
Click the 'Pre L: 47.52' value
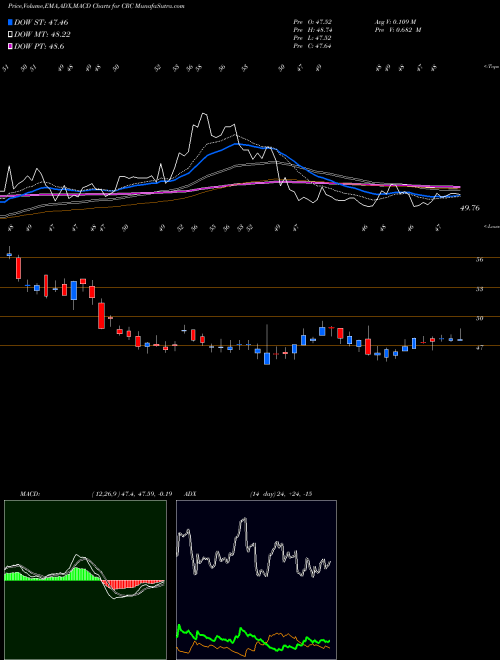(x=312, y=38)
